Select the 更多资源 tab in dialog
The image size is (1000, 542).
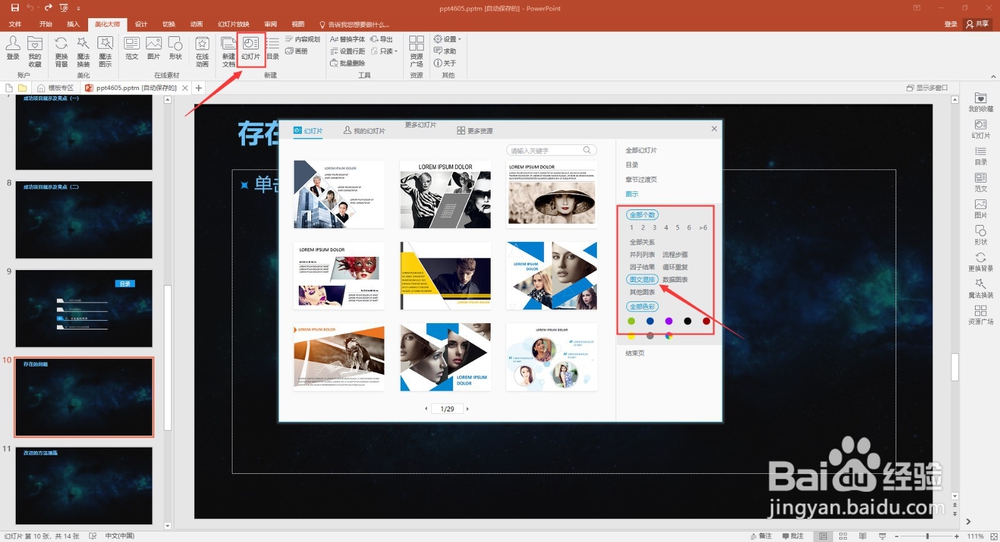coord(475,131)
